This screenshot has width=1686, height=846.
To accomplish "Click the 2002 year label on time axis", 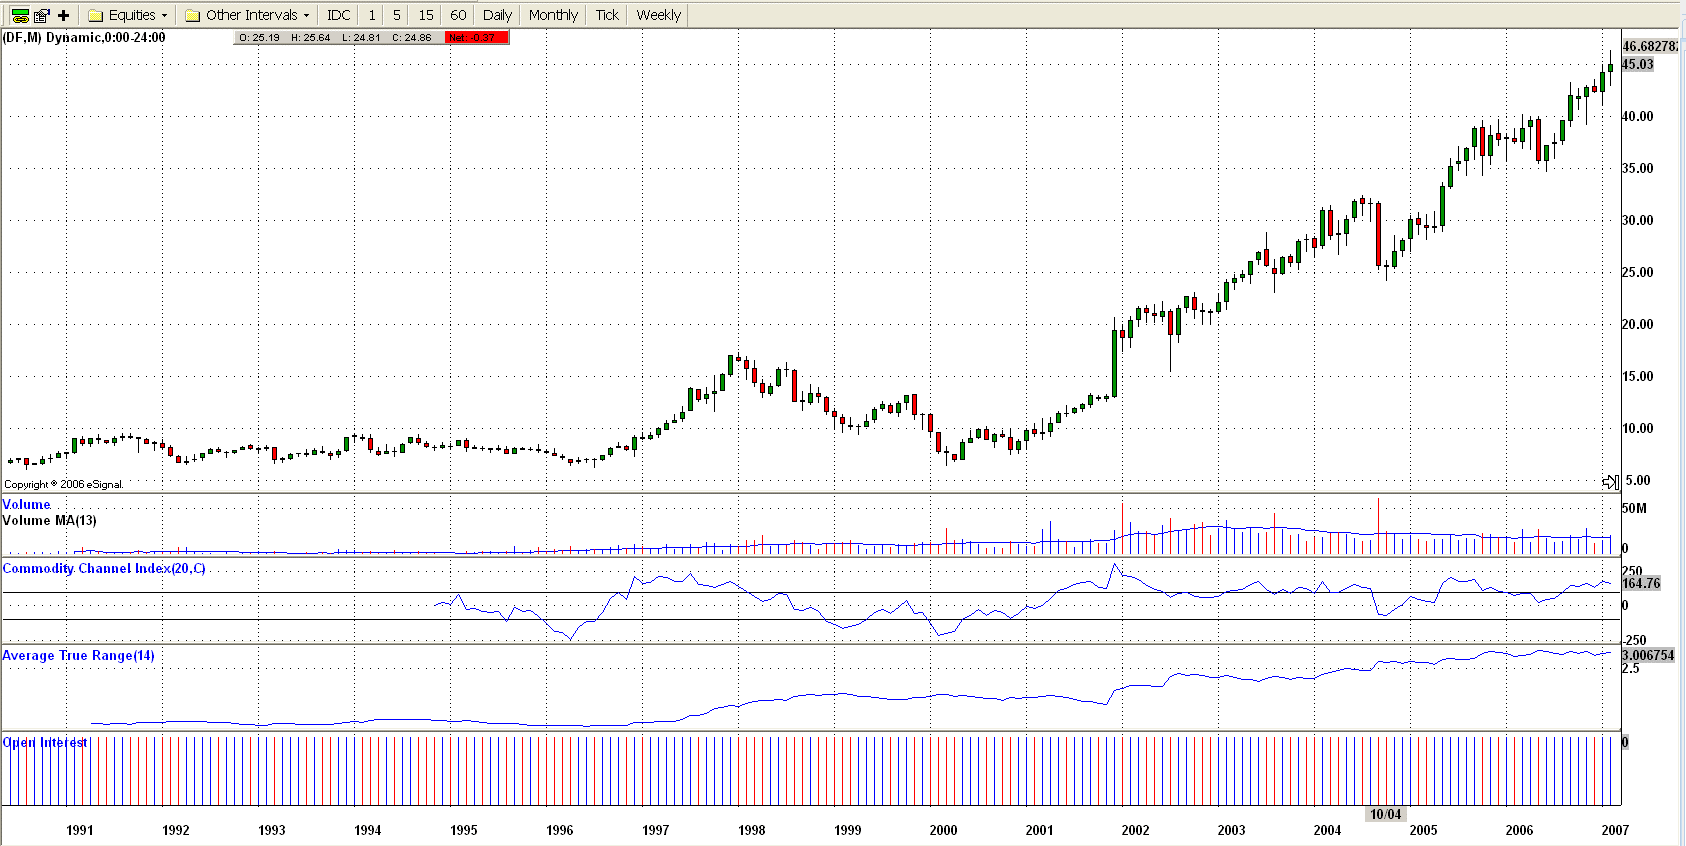I will tap(1135, 830).
